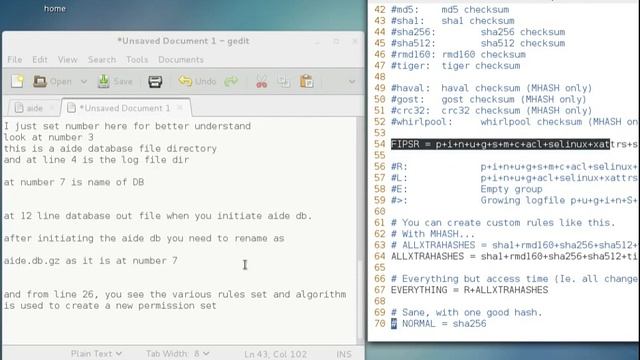Viewport: 640px width, 360px height.
Task: Click '# With MHASH...' on line 62
Action: coord(433,234)
